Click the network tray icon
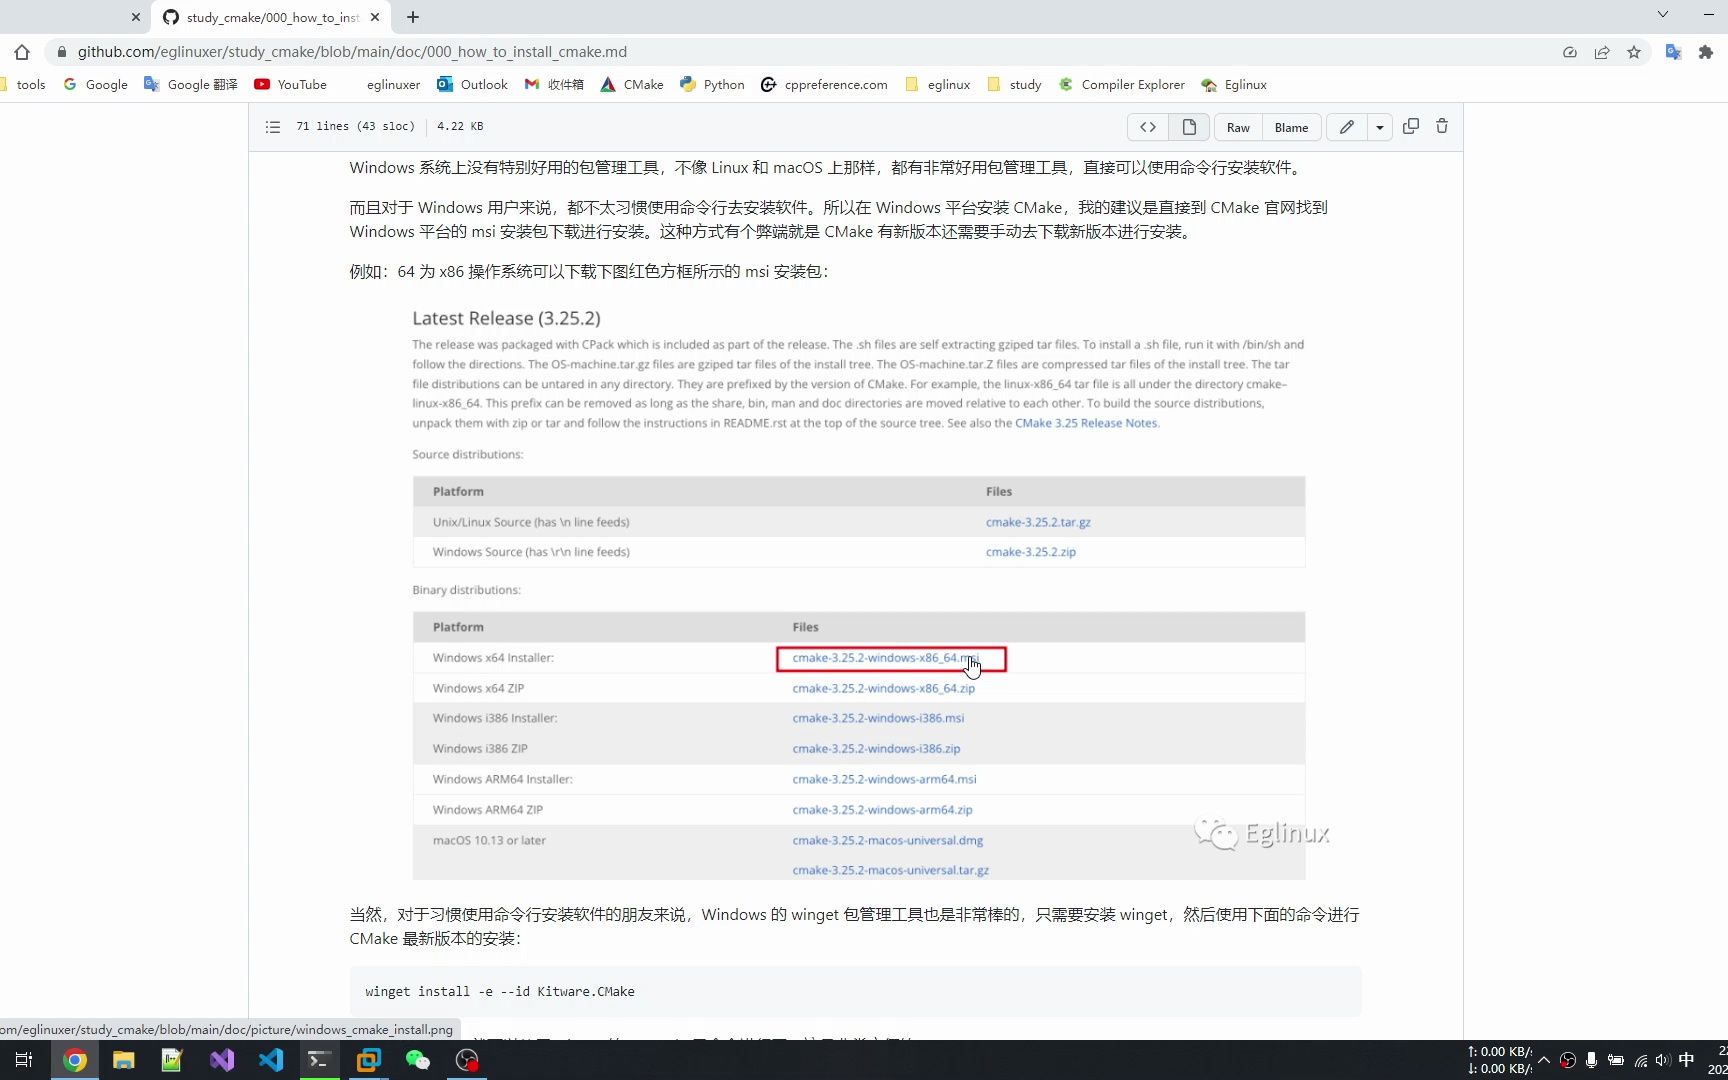1728x1080 pixels. point(1641,1060)
